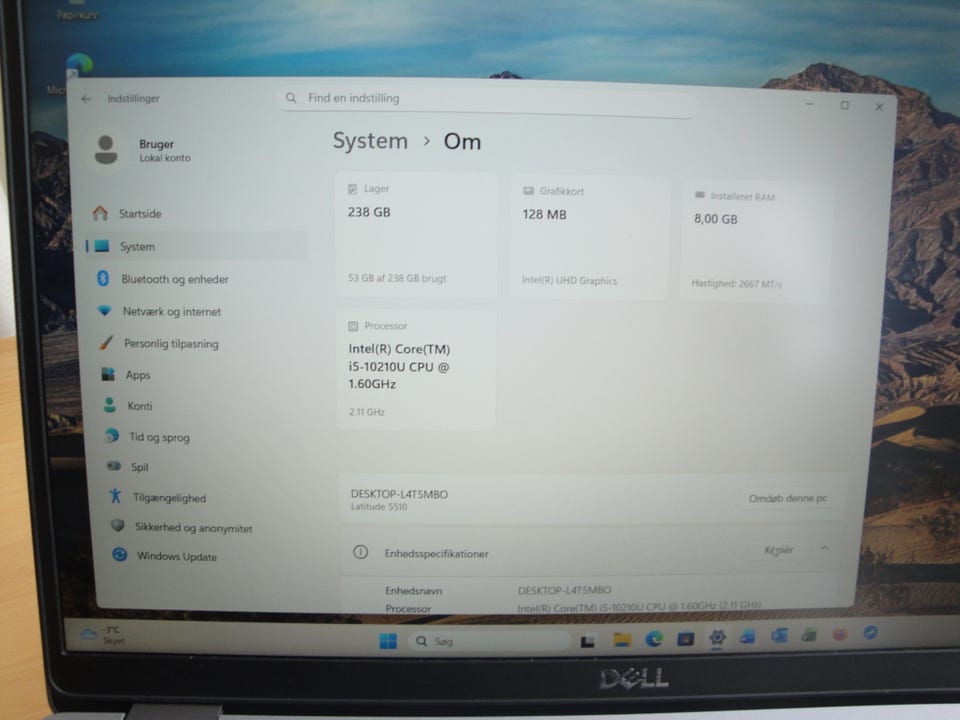Click the Spil gamepad icon
960x720 pixels.
click(x=114, y=467)
